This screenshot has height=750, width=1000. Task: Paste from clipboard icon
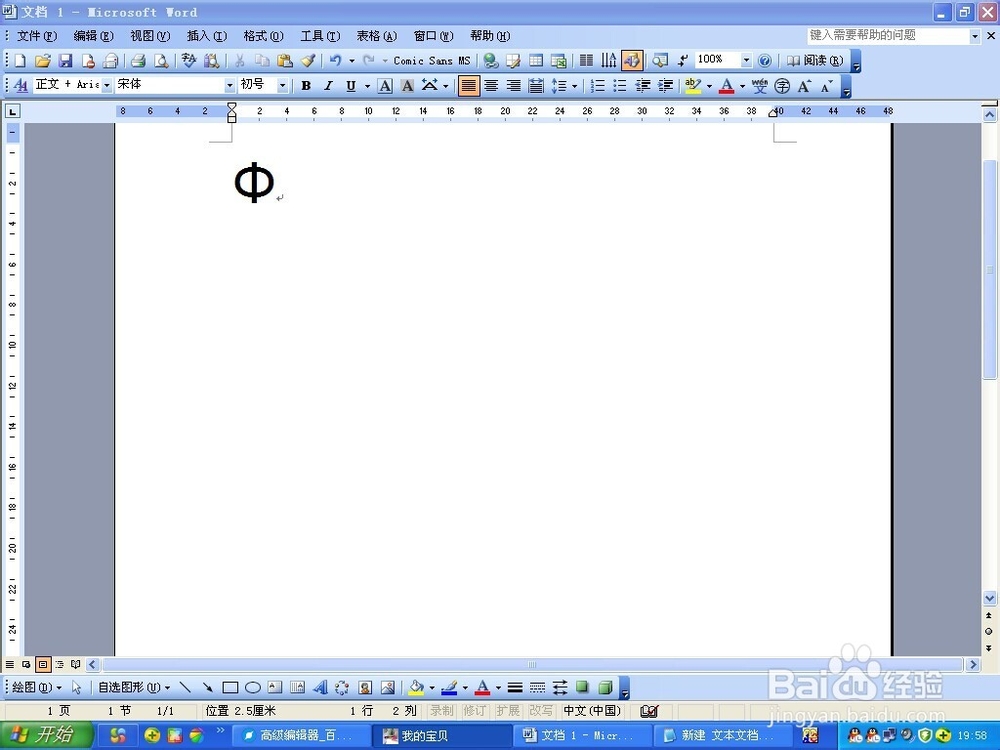[285, 61]
